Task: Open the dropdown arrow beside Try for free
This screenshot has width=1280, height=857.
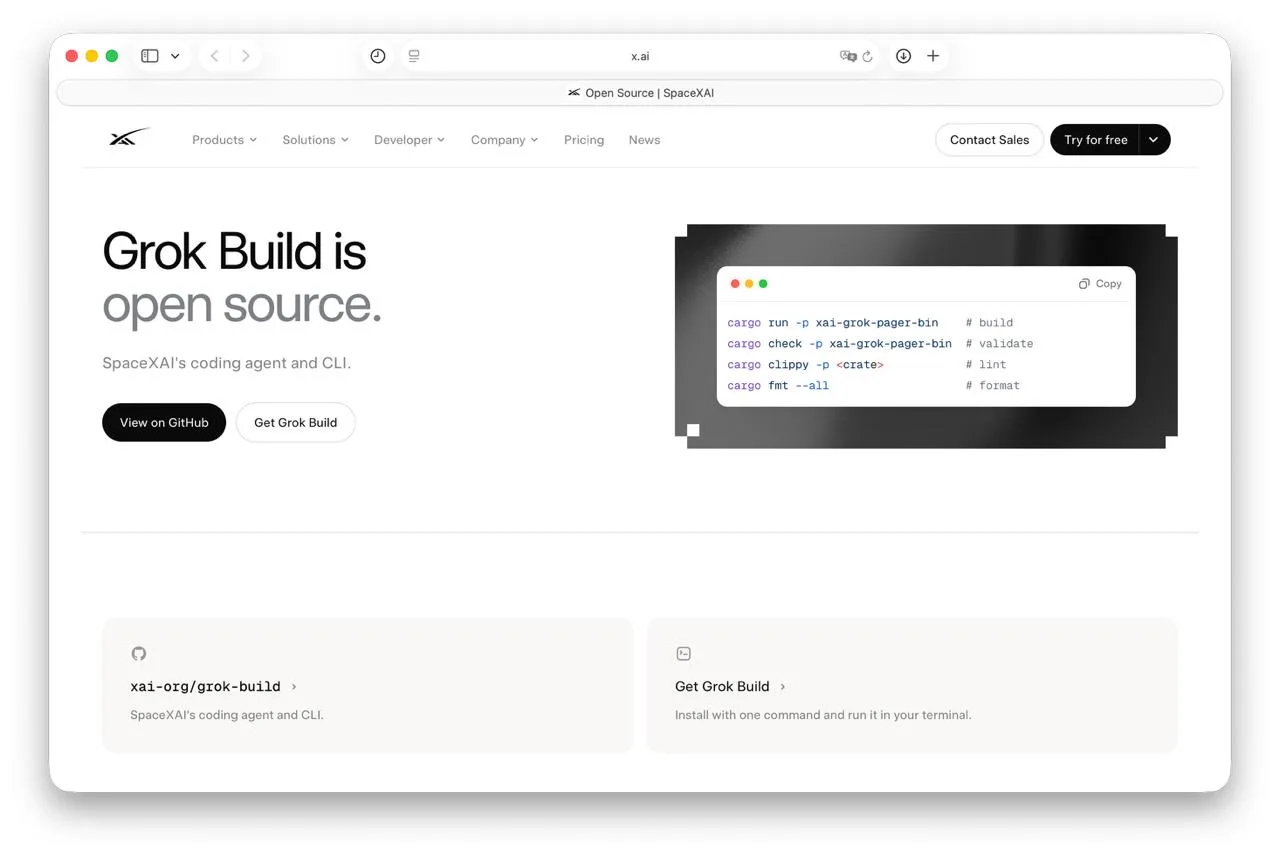Action: point(1154,140)
